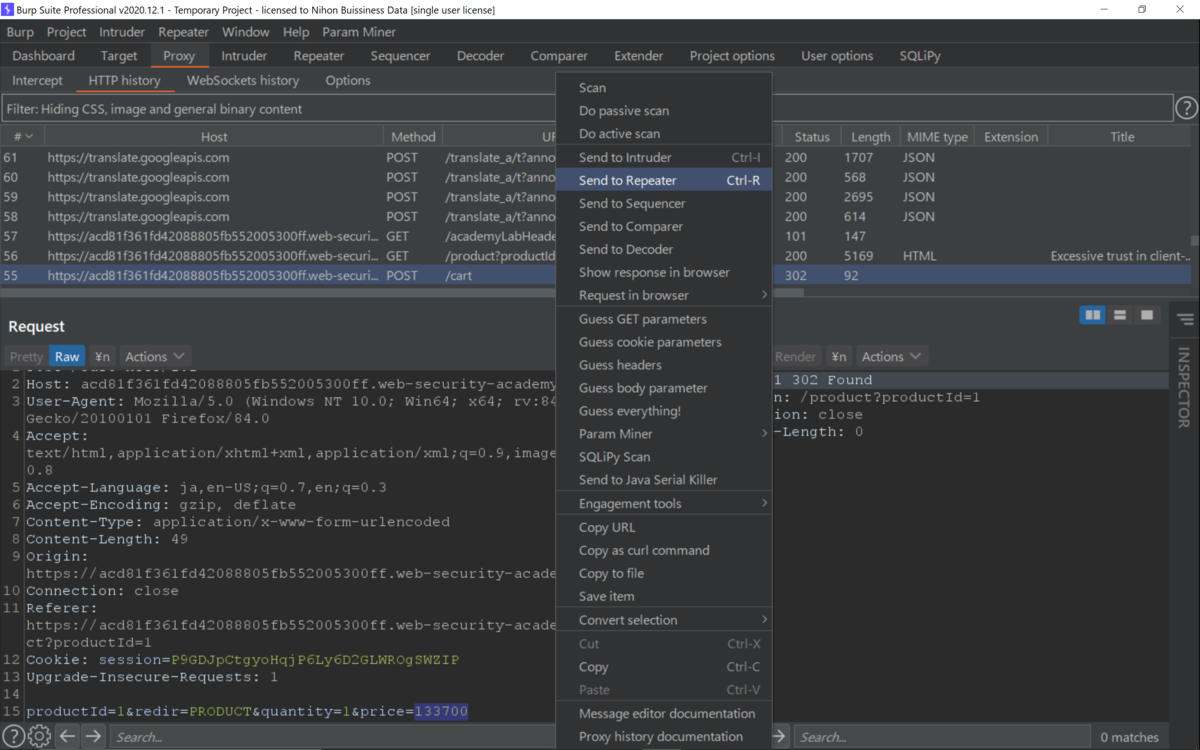Screen dimensions: 1200x750
Task: Select Pretty view for the request
Action: click(x=26, y=356)
